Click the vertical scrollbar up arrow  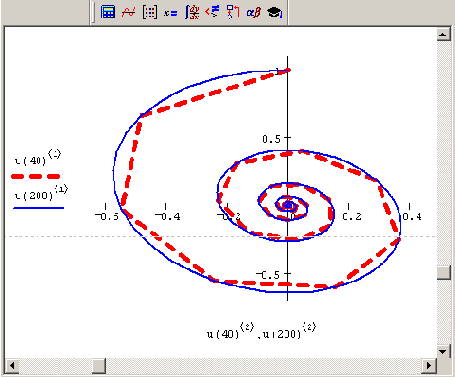(x=443, y=34)
